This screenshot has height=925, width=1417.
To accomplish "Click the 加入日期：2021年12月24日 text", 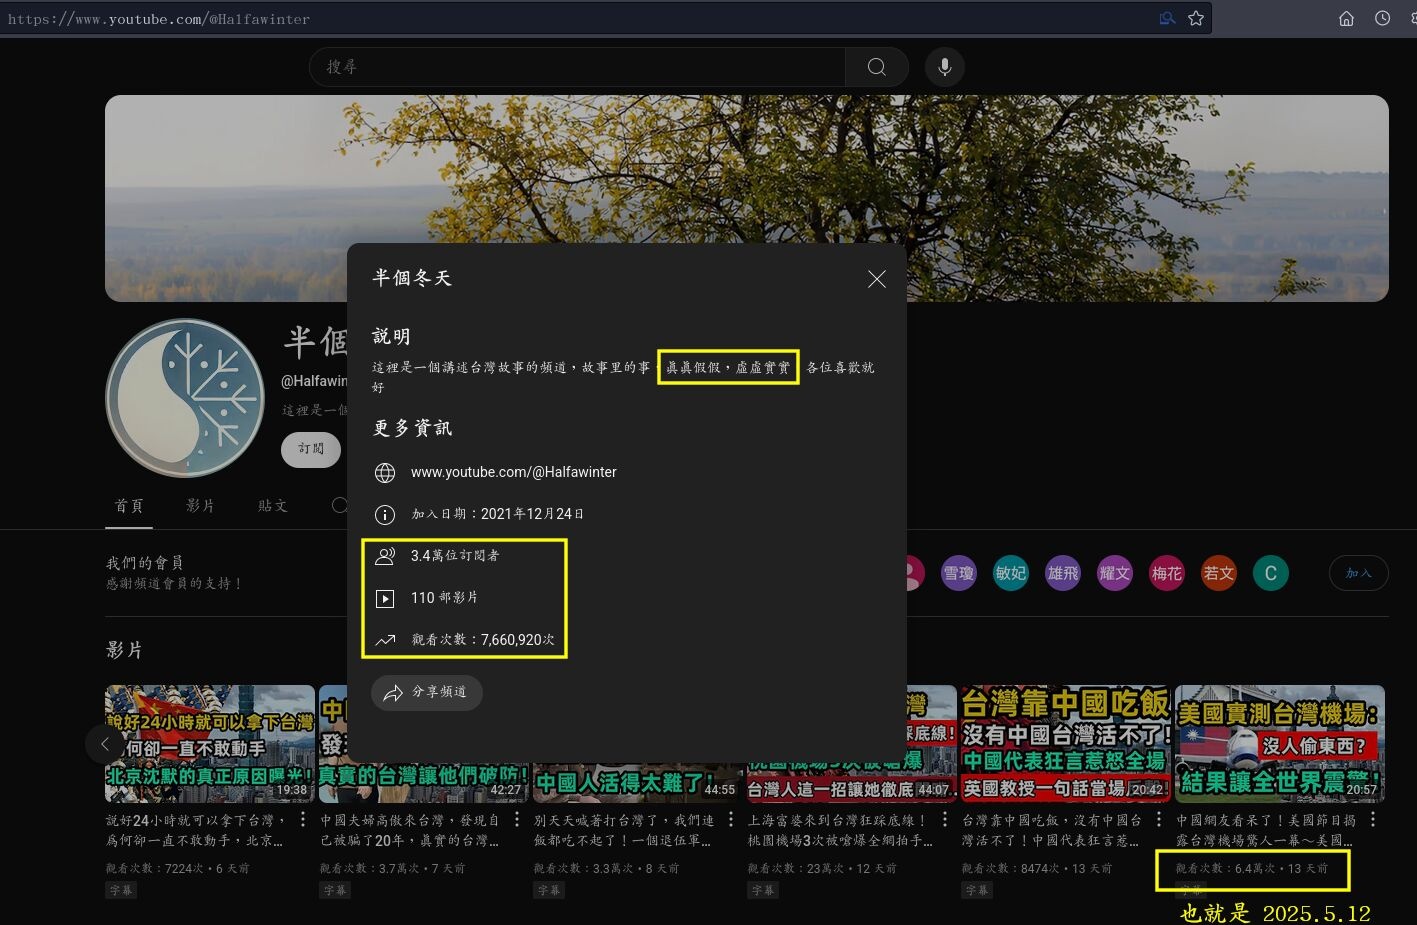I will point(498,514).
